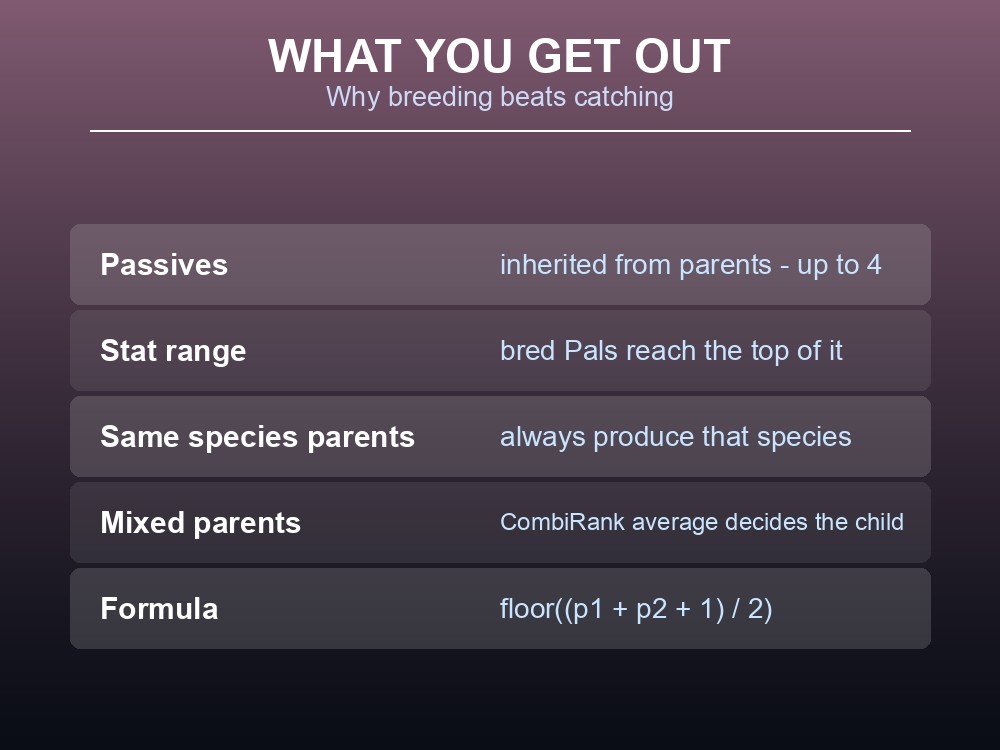The height and width of the screenshot is (750, 1000).
Task: Click the Why breeding beats catching subtitle
Action: tap(499, 97)
